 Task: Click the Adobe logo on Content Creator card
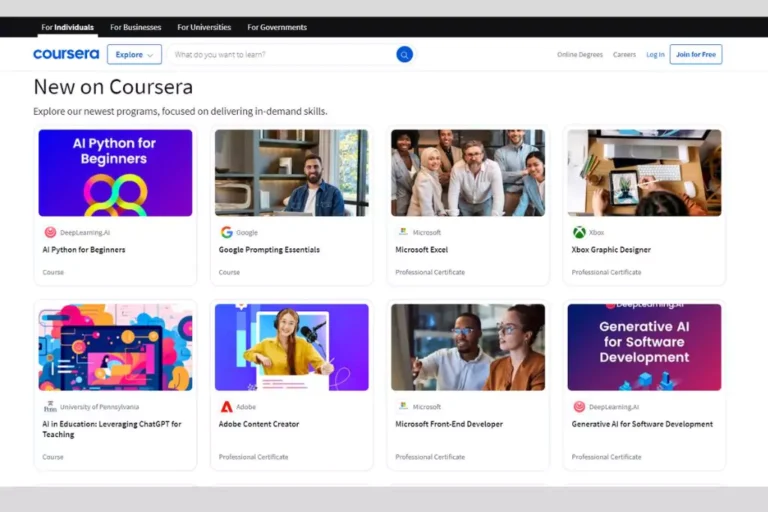pyautogui.click(x=226, y=407)
